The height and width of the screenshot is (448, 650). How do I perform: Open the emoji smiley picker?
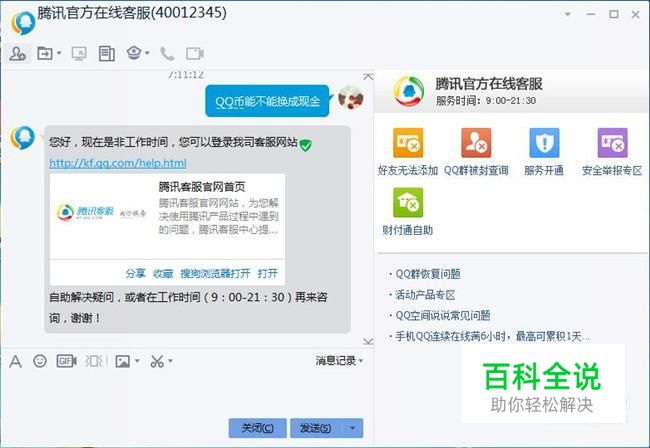40,361
